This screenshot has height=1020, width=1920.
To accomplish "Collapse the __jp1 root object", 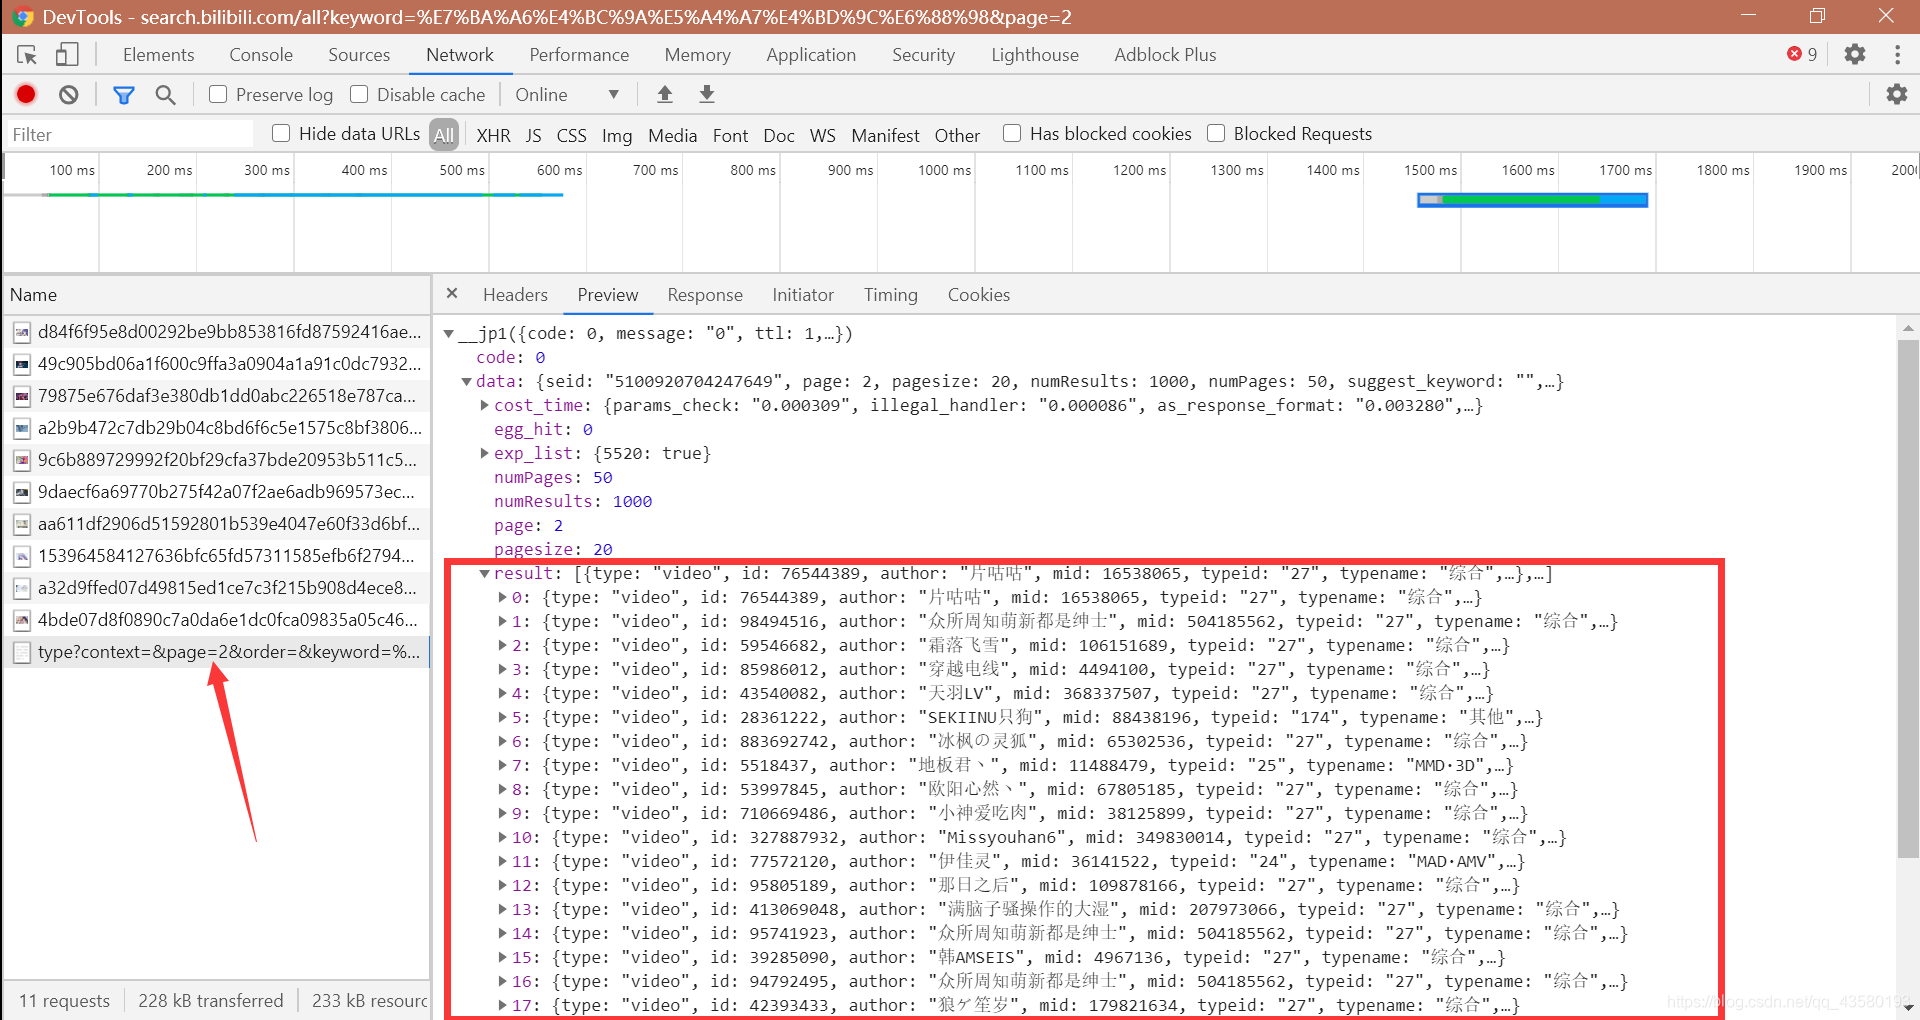I will (x=449, y=334).
